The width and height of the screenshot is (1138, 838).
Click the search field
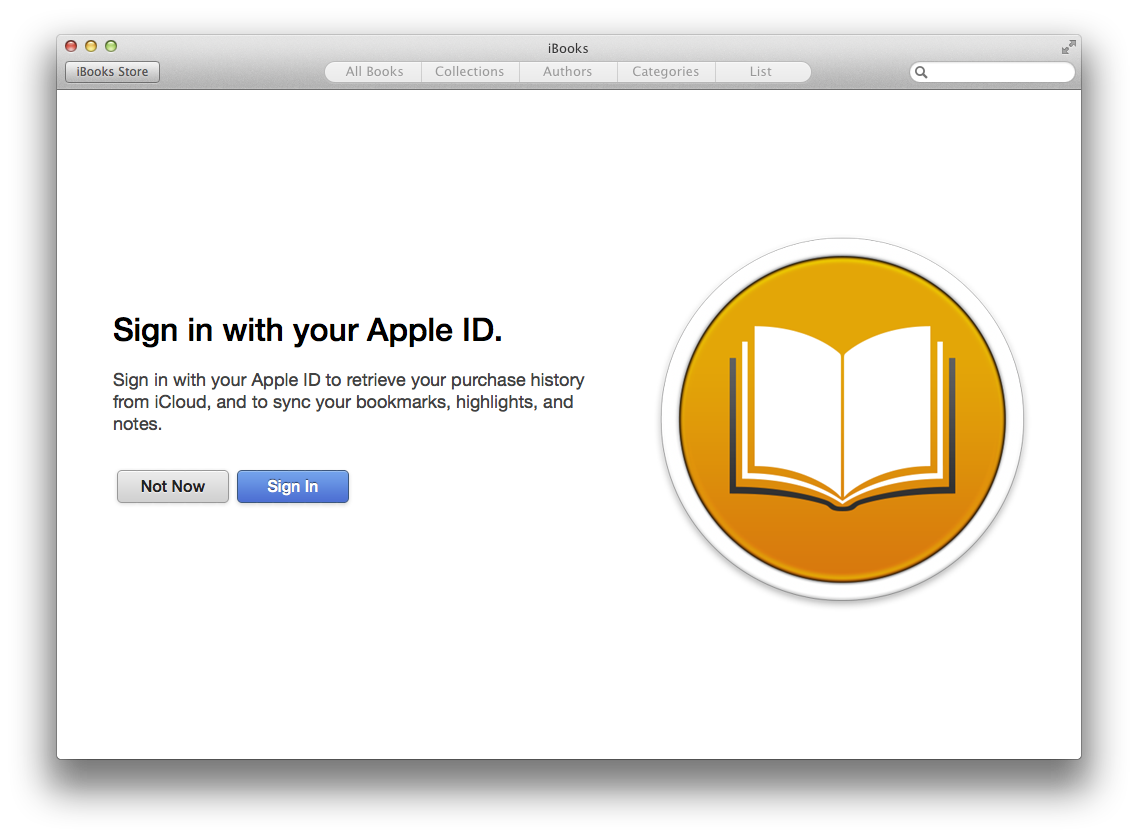click(x=992, y=72)
